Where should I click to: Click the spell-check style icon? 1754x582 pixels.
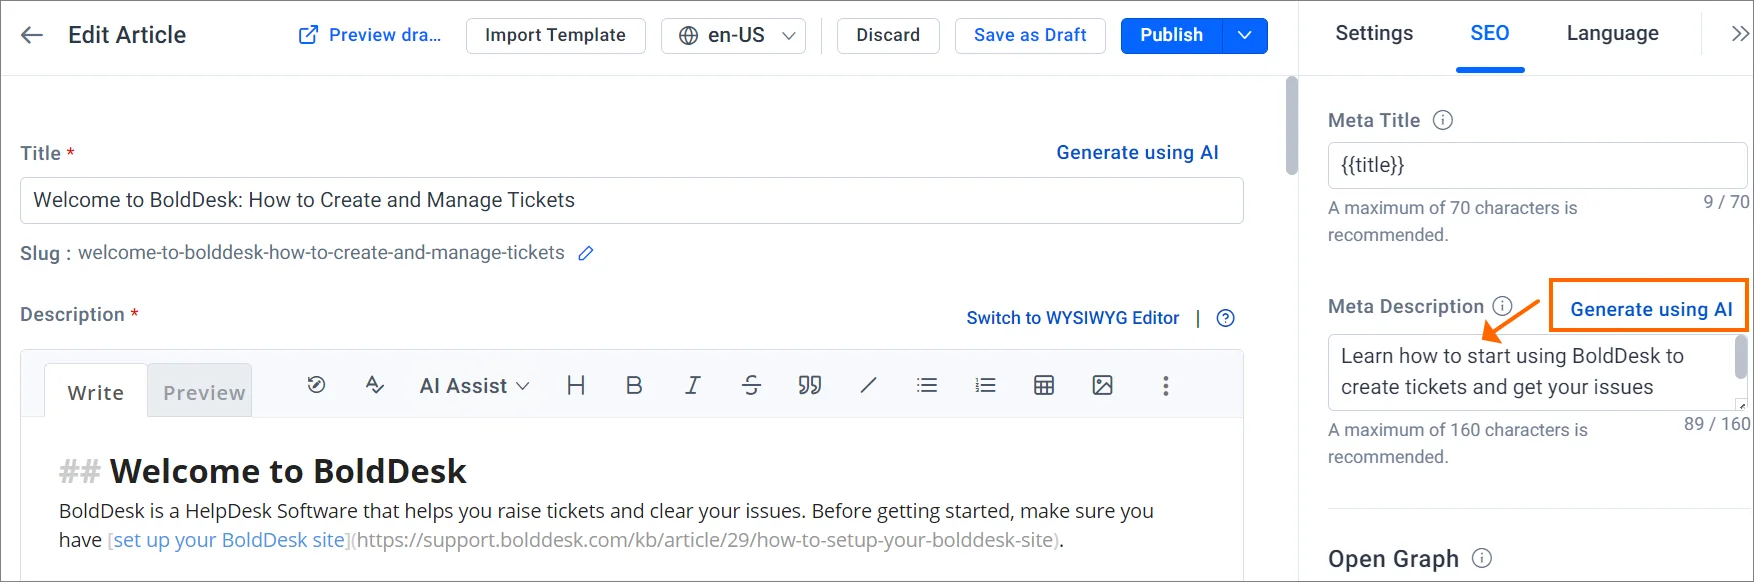coord(375,385)
